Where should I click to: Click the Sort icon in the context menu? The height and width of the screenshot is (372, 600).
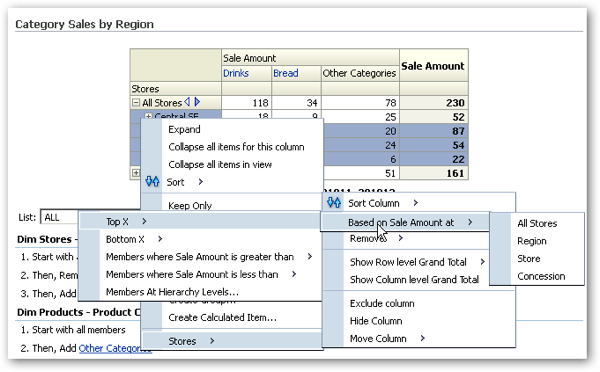coord(152,182)
